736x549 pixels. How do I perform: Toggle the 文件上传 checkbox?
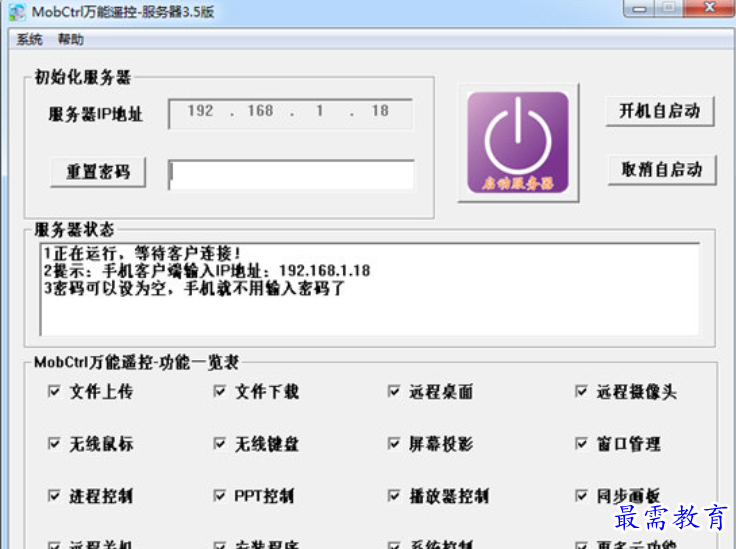tap(54, 391)
